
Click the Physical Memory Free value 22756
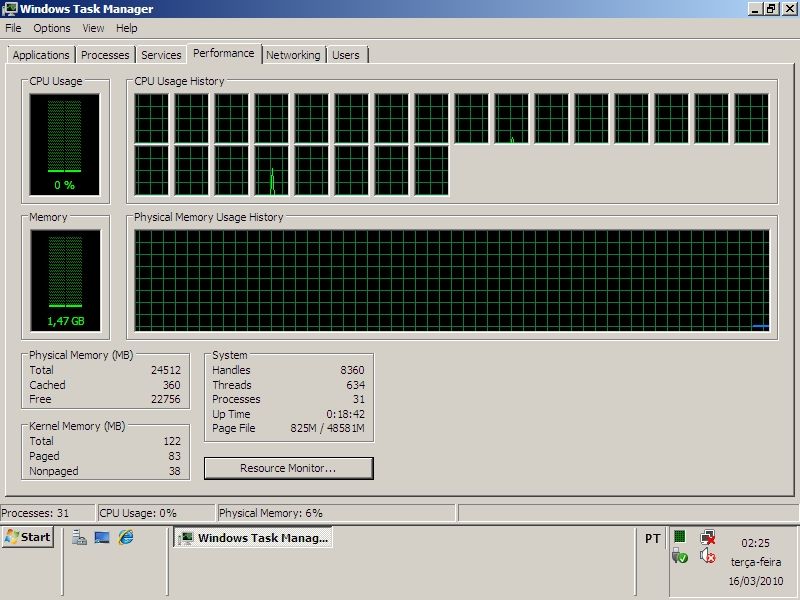165,399
